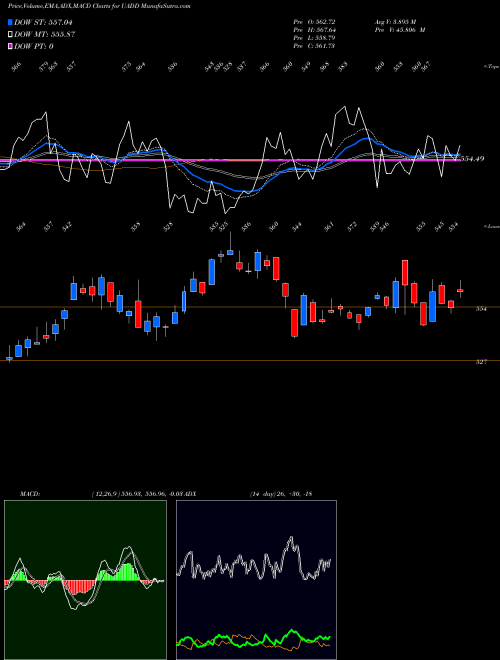Viewport: 500px width, 660px height.
Task: Click the Pre H: 567.64 value
Action: tap(314, 30)
